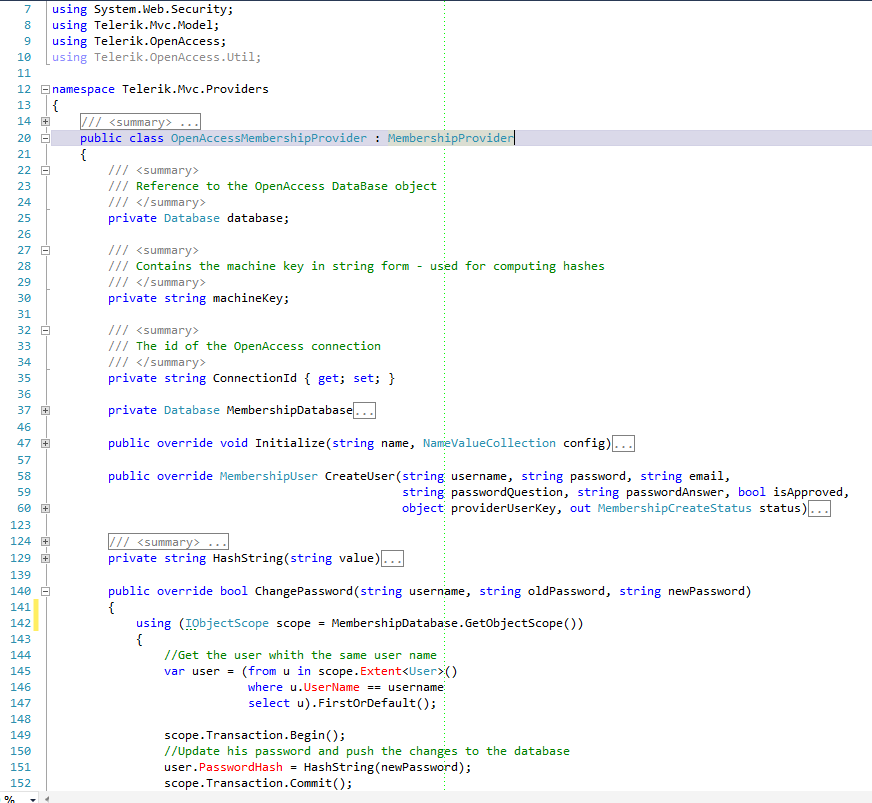Click red 'PasswordHash' property on line 151
Image resolution: width=872 pixels, height=803 pixels.
(241, 767)
